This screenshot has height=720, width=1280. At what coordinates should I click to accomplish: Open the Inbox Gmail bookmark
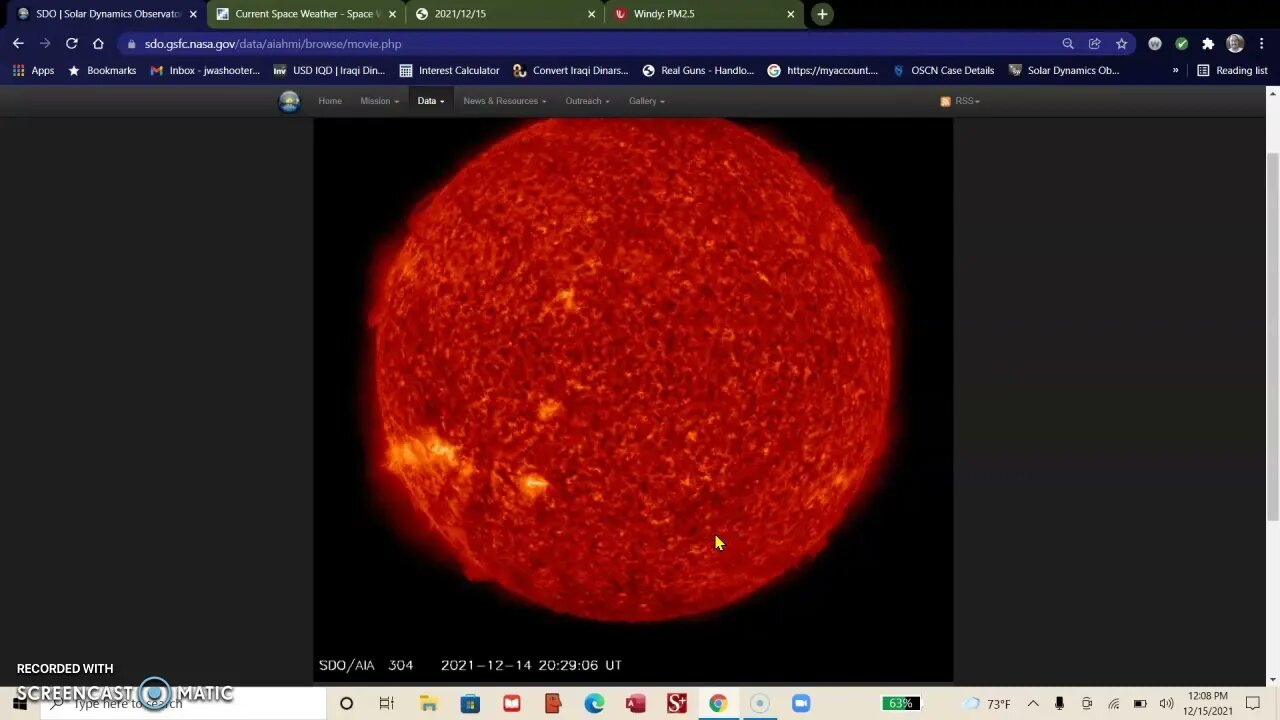click(205, 71)
